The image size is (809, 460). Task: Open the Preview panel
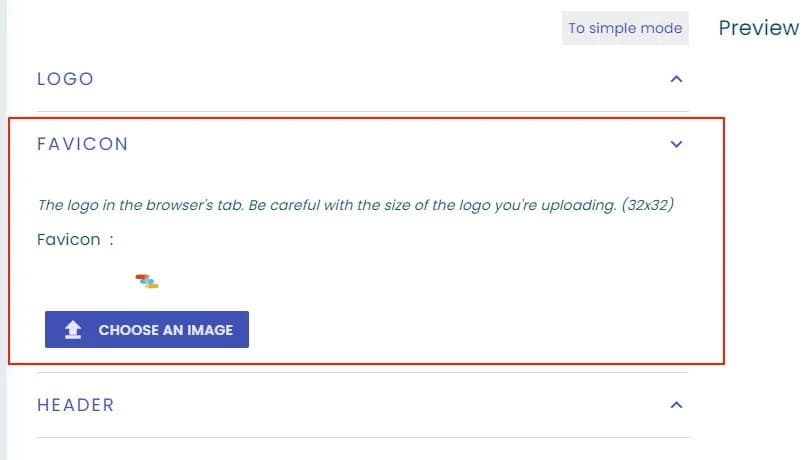[x=758, y=28]
